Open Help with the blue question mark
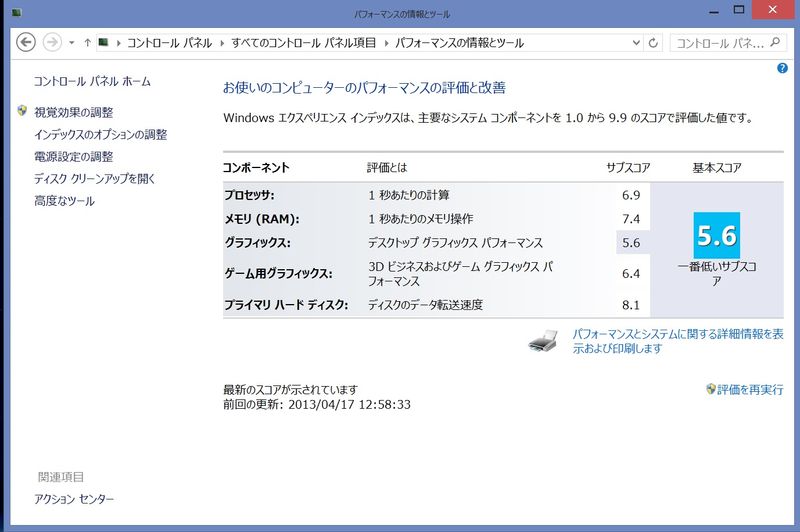Screen dimensions: 800x532 782,68
